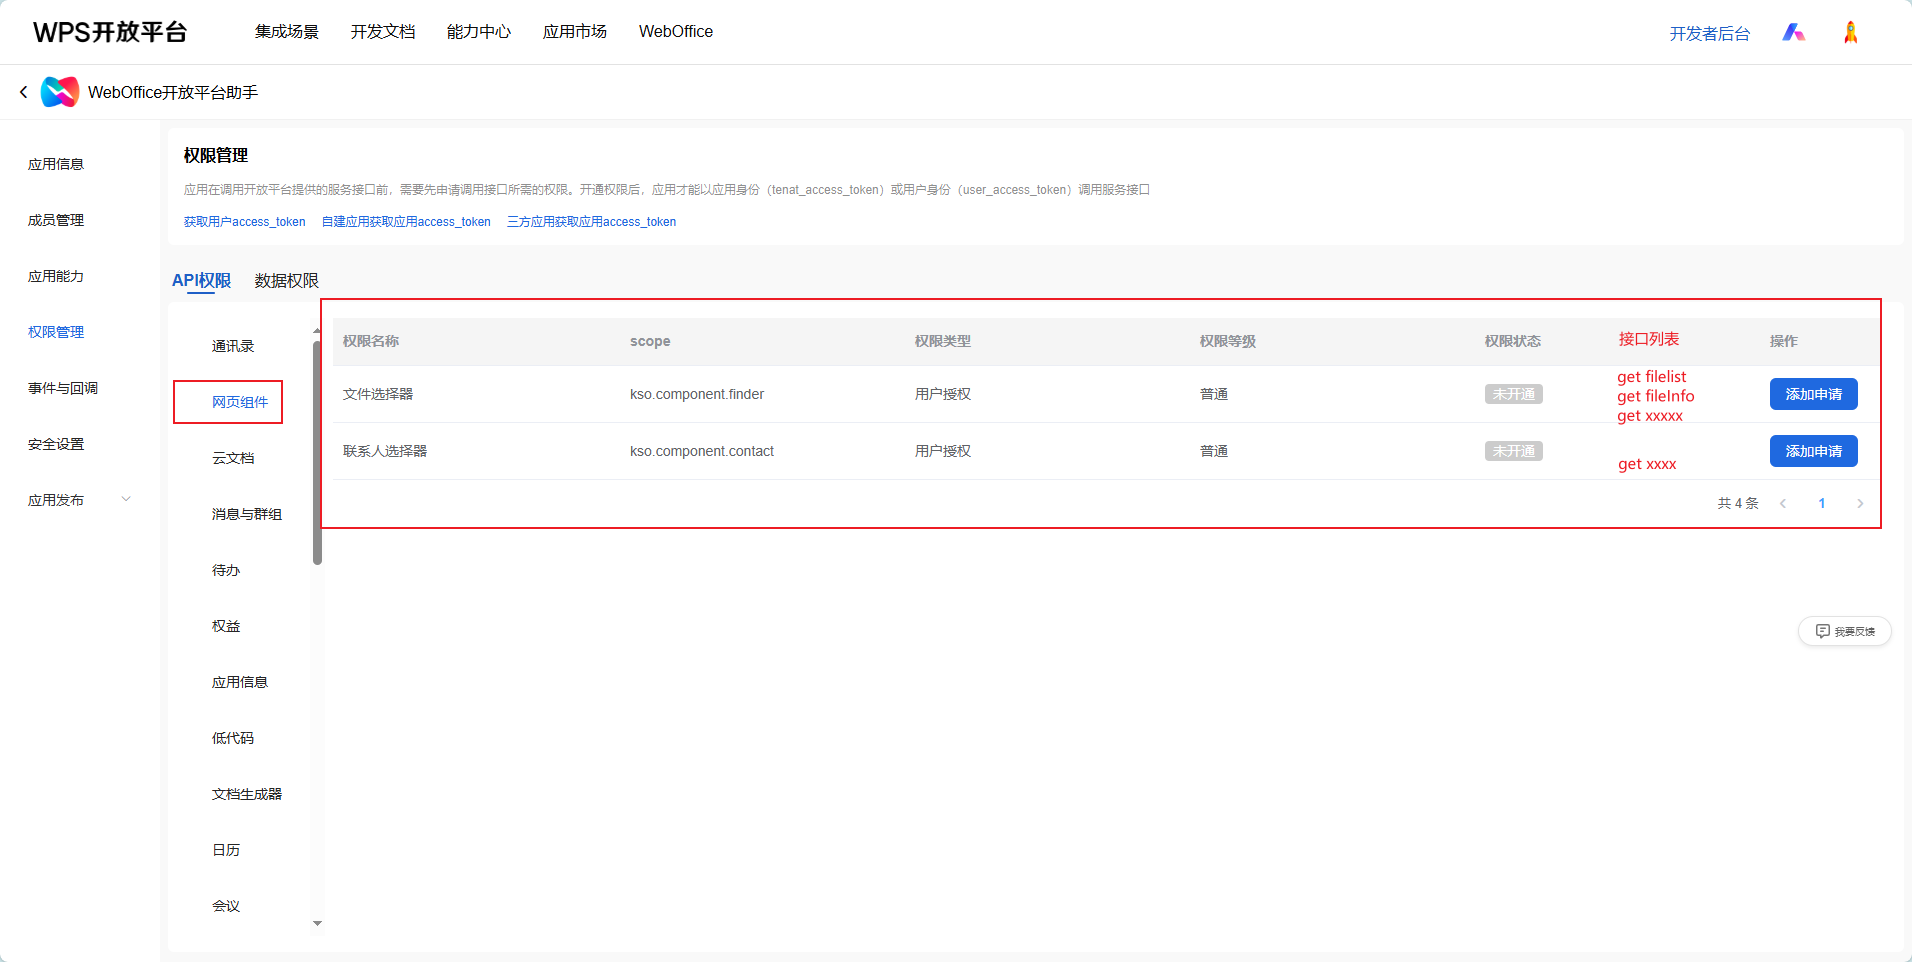
Task: Click the previous page arrow in pagination
Action: point(1783,503)
